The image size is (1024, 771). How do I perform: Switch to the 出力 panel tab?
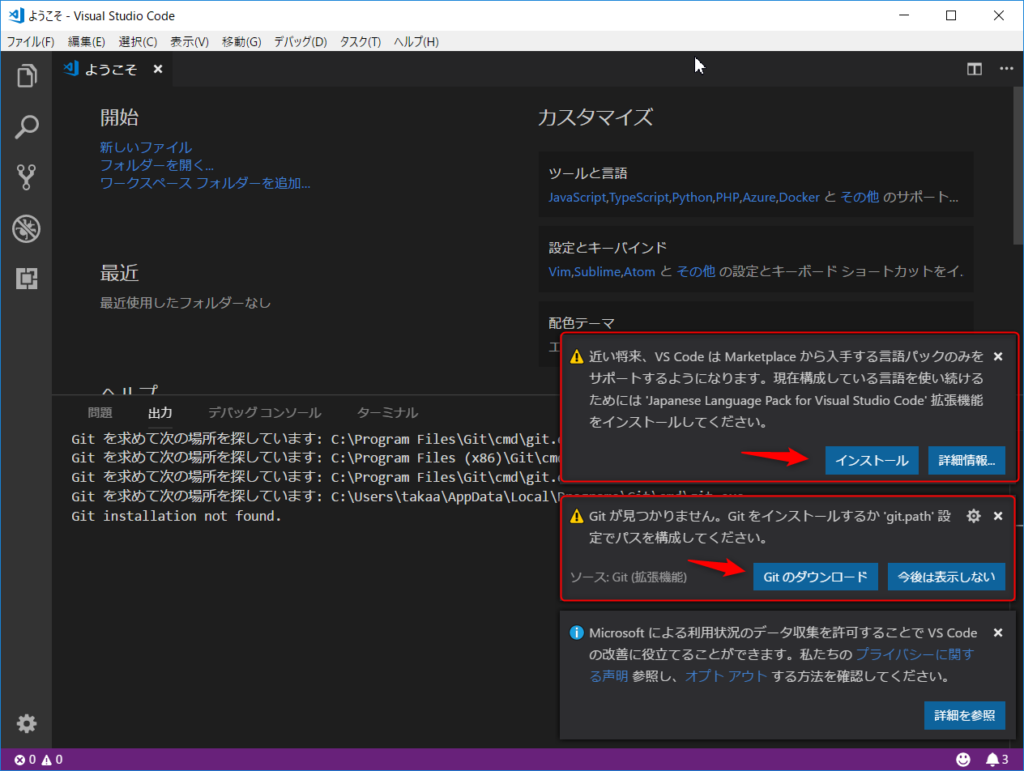coord(160,413)
